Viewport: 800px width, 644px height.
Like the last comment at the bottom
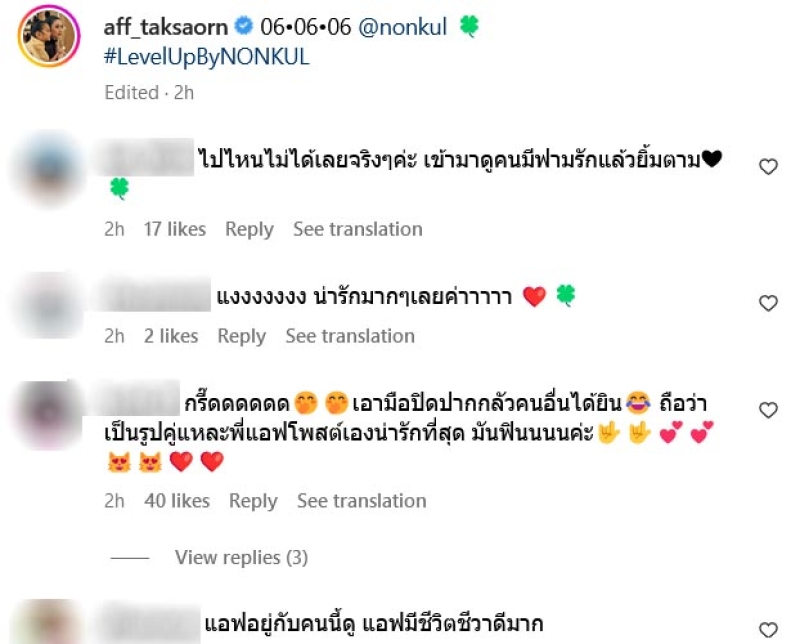pos(768,630)
